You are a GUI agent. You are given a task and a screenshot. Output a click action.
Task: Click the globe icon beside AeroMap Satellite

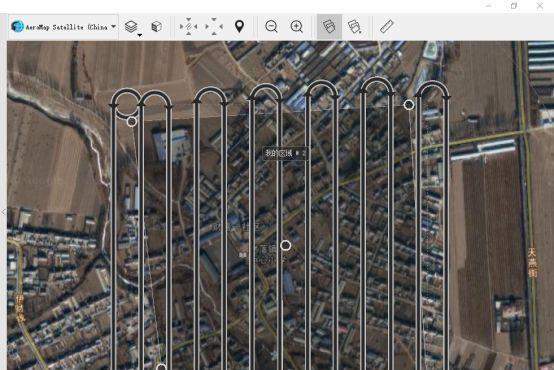point(17,27)
